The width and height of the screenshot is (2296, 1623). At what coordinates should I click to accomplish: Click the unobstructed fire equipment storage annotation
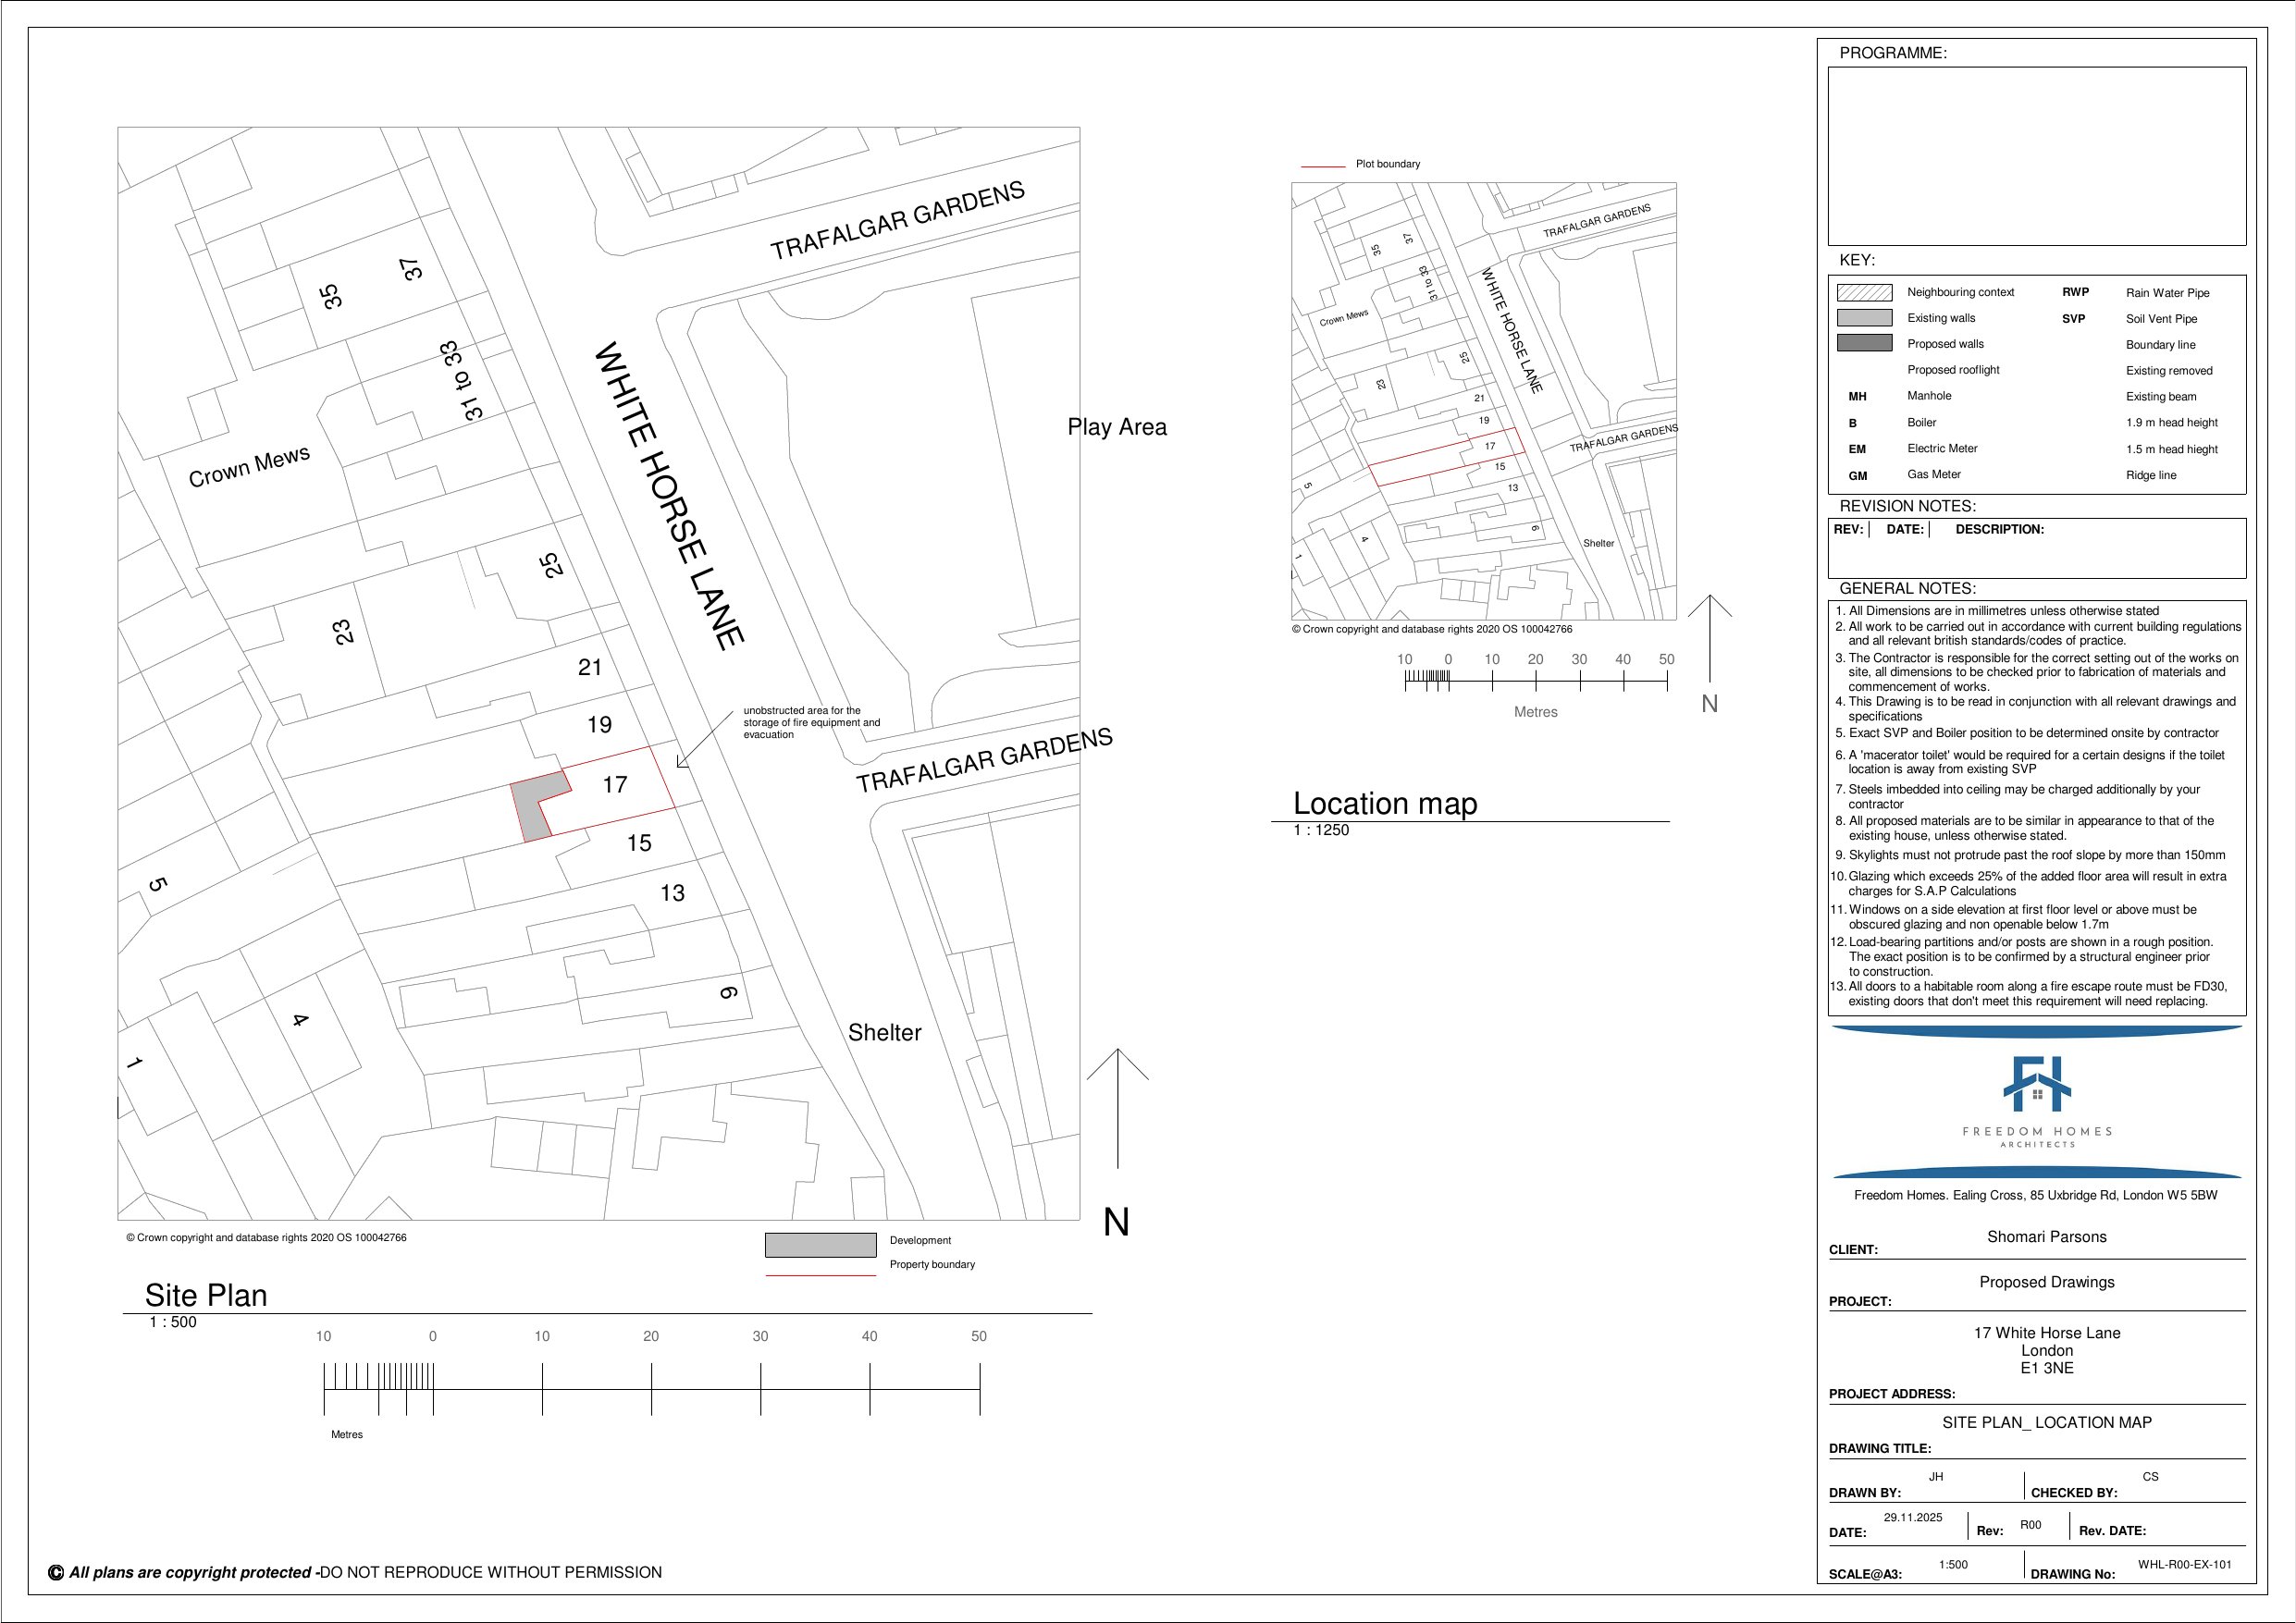click(812, 722)
